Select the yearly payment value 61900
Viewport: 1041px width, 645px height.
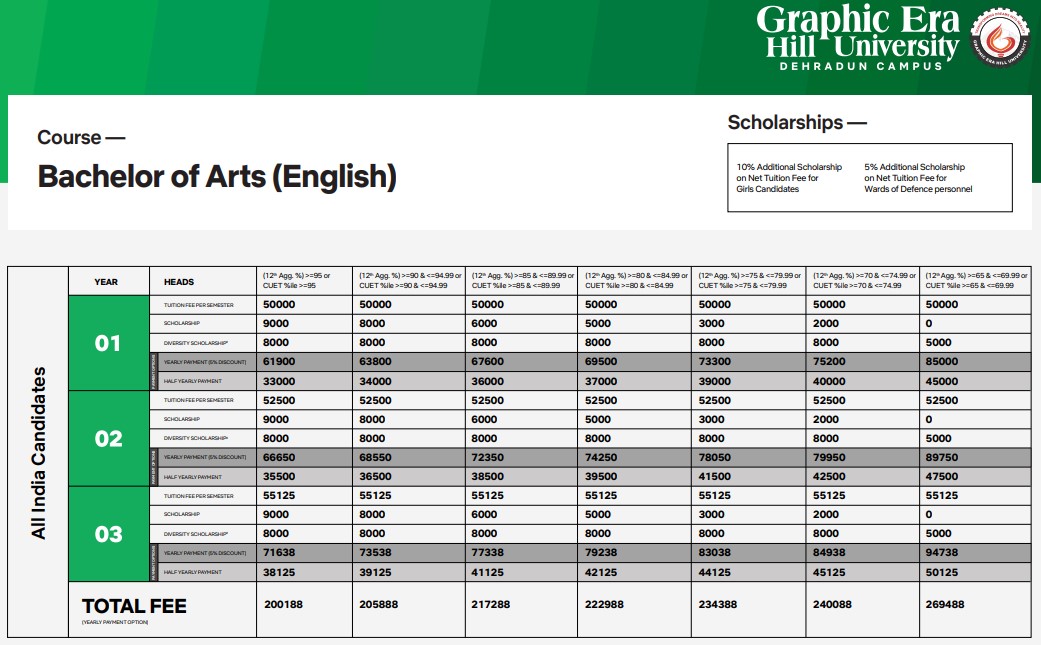pyautogui.click(x=281, y=362)
